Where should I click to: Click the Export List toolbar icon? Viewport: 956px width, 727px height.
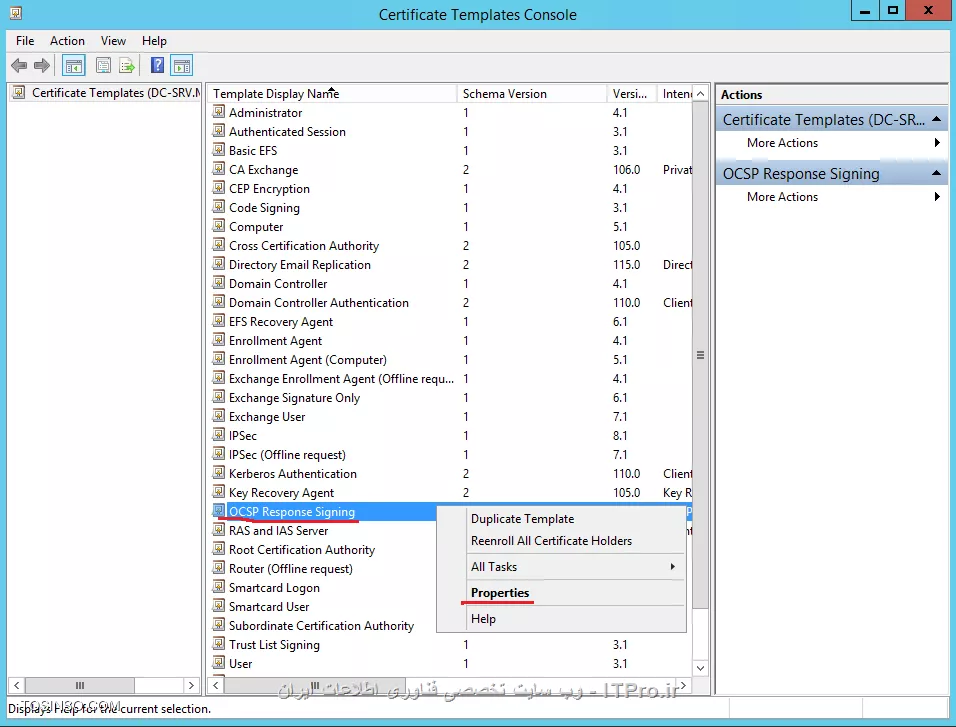[127, 65]
